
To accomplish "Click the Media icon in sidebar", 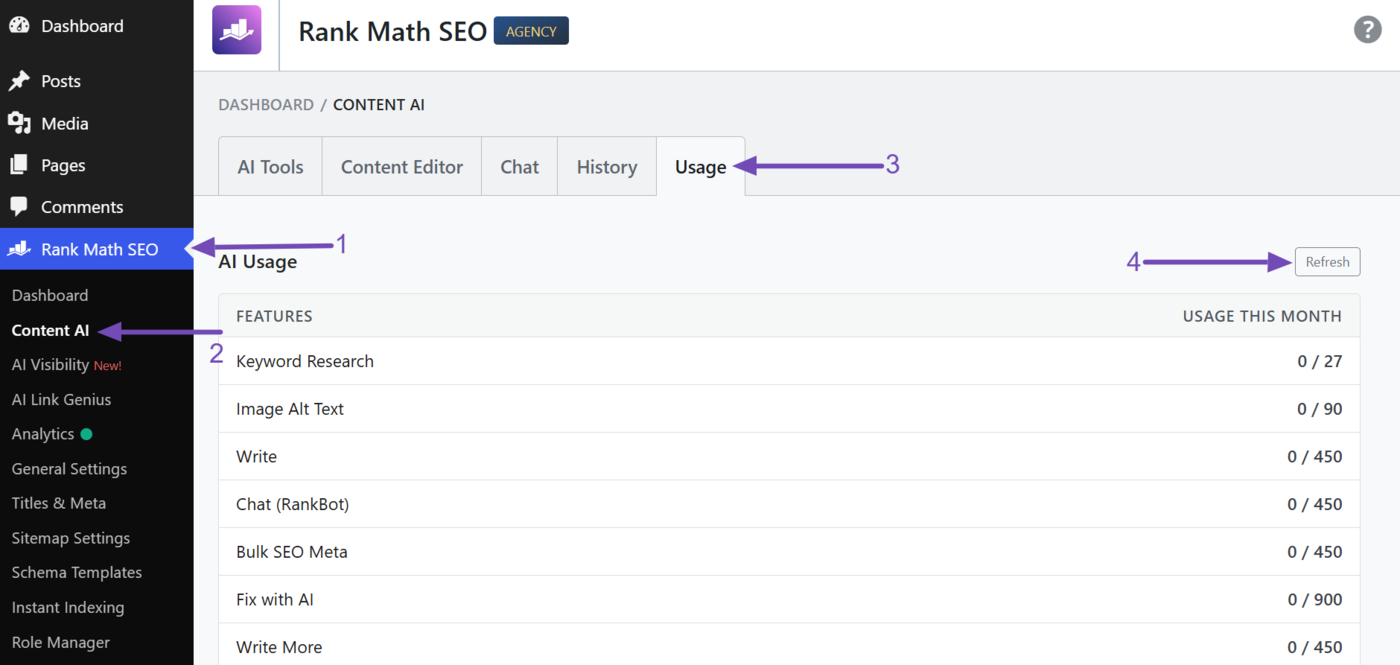I will click(x=19, y=123).
